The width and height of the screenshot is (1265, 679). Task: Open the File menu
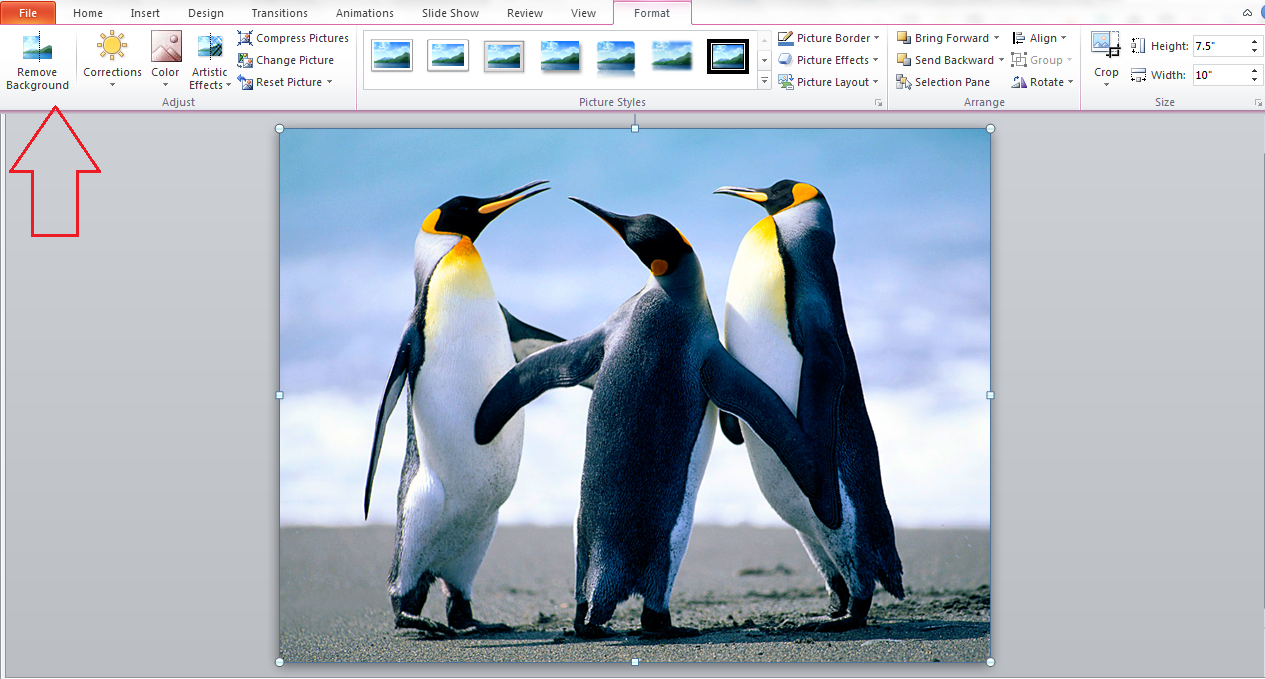(x=28, y=13)
